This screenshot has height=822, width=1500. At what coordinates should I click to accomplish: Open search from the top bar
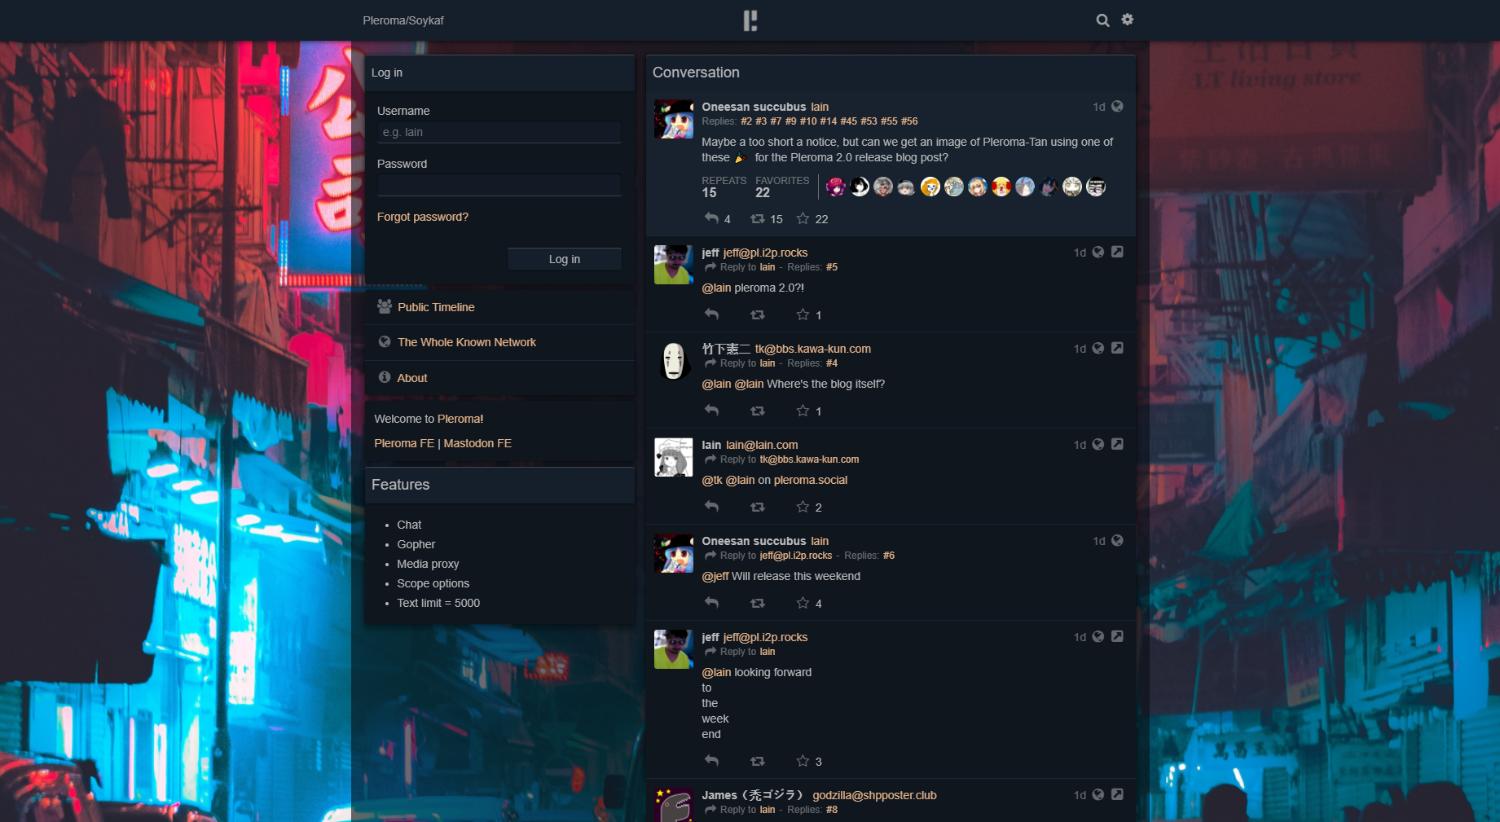pos(1103,20)
